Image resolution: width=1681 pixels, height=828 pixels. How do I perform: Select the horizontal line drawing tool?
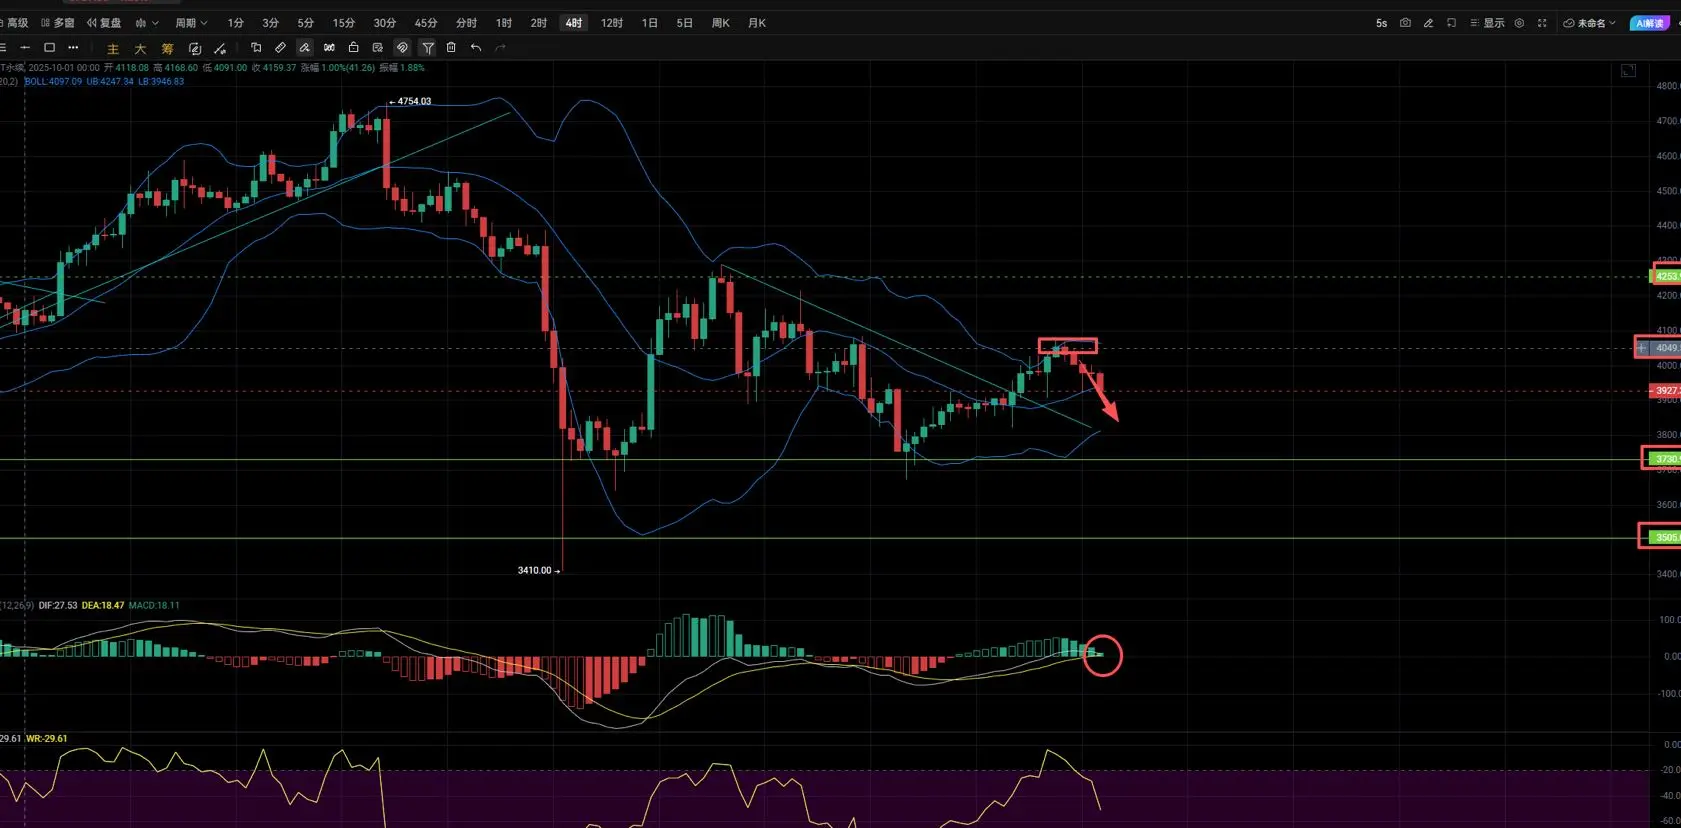24,47
